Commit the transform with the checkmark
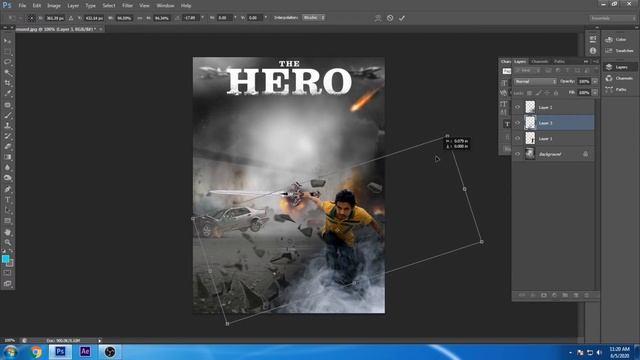 coord(402,18)
